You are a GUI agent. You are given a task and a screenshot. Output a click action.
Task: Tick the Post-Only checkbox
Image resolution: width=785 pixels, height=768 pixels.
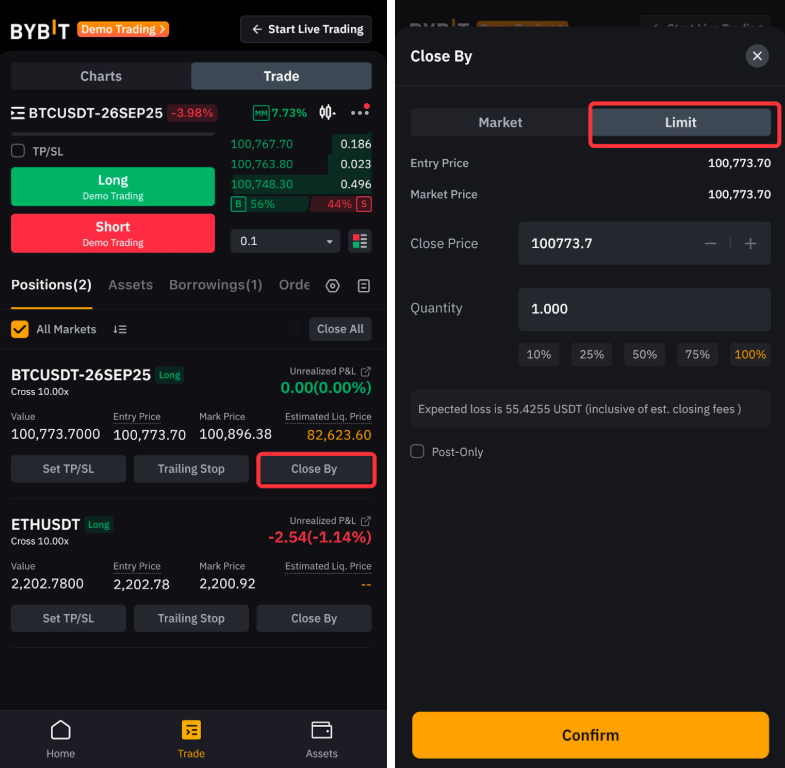coord(418,452)
